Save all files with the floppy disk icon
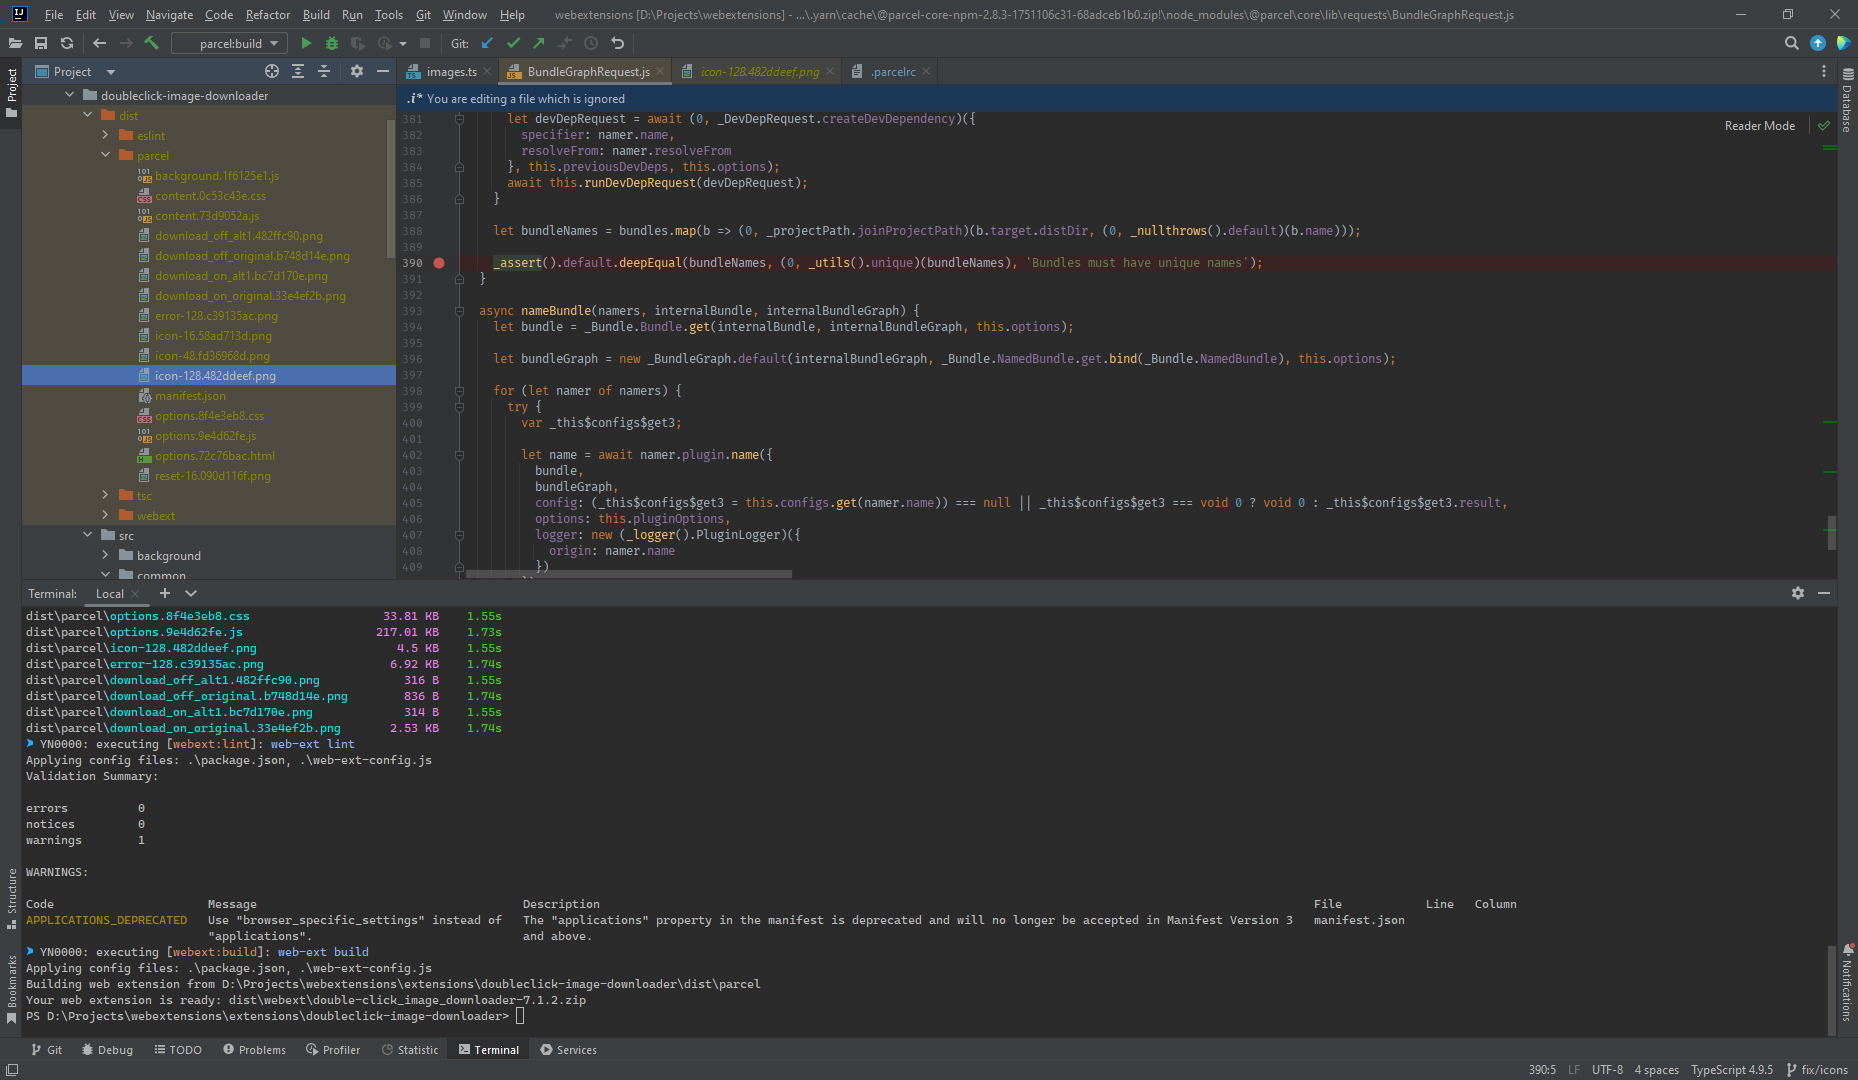 tap(41, 43)
